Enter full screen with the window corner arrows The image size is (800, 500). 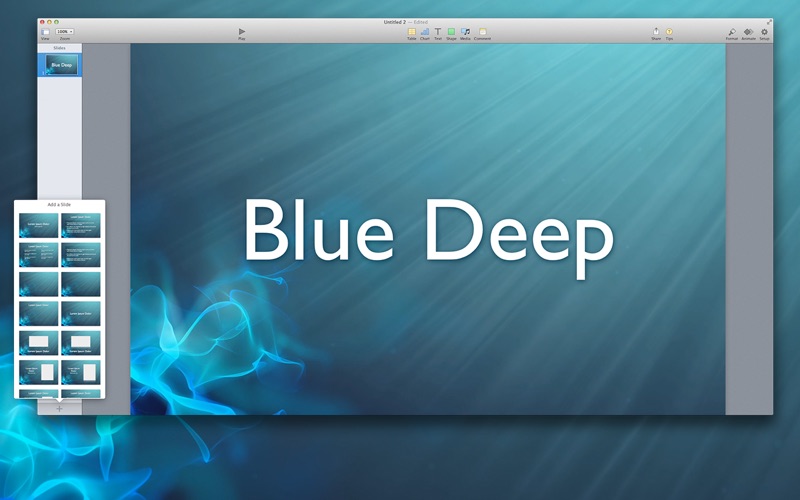tap(768, 22)
